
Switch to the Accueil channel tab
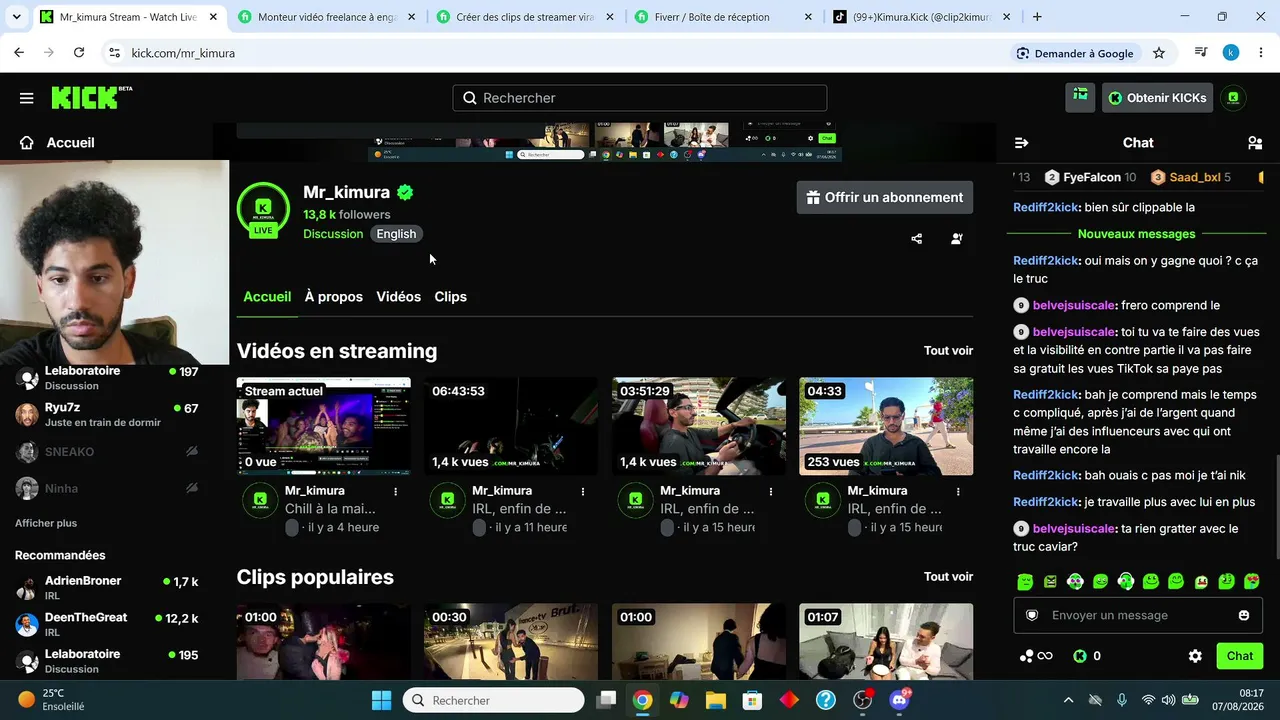[267, 297]
